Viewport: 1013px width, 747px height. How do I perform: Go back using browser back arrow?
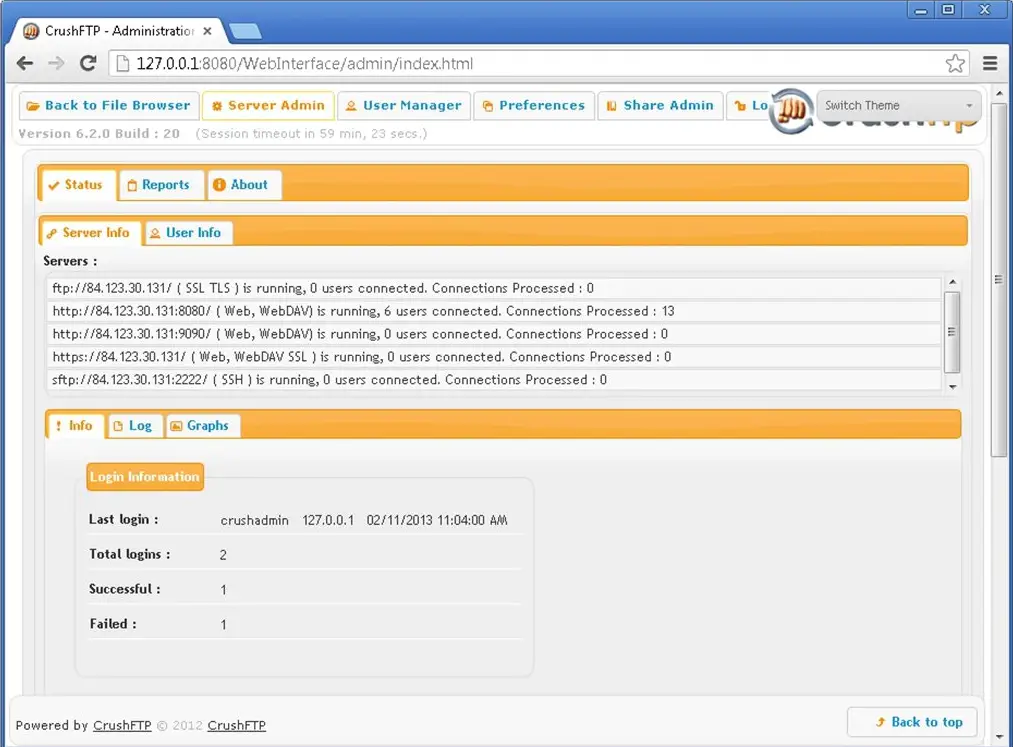tap(25, 63)
